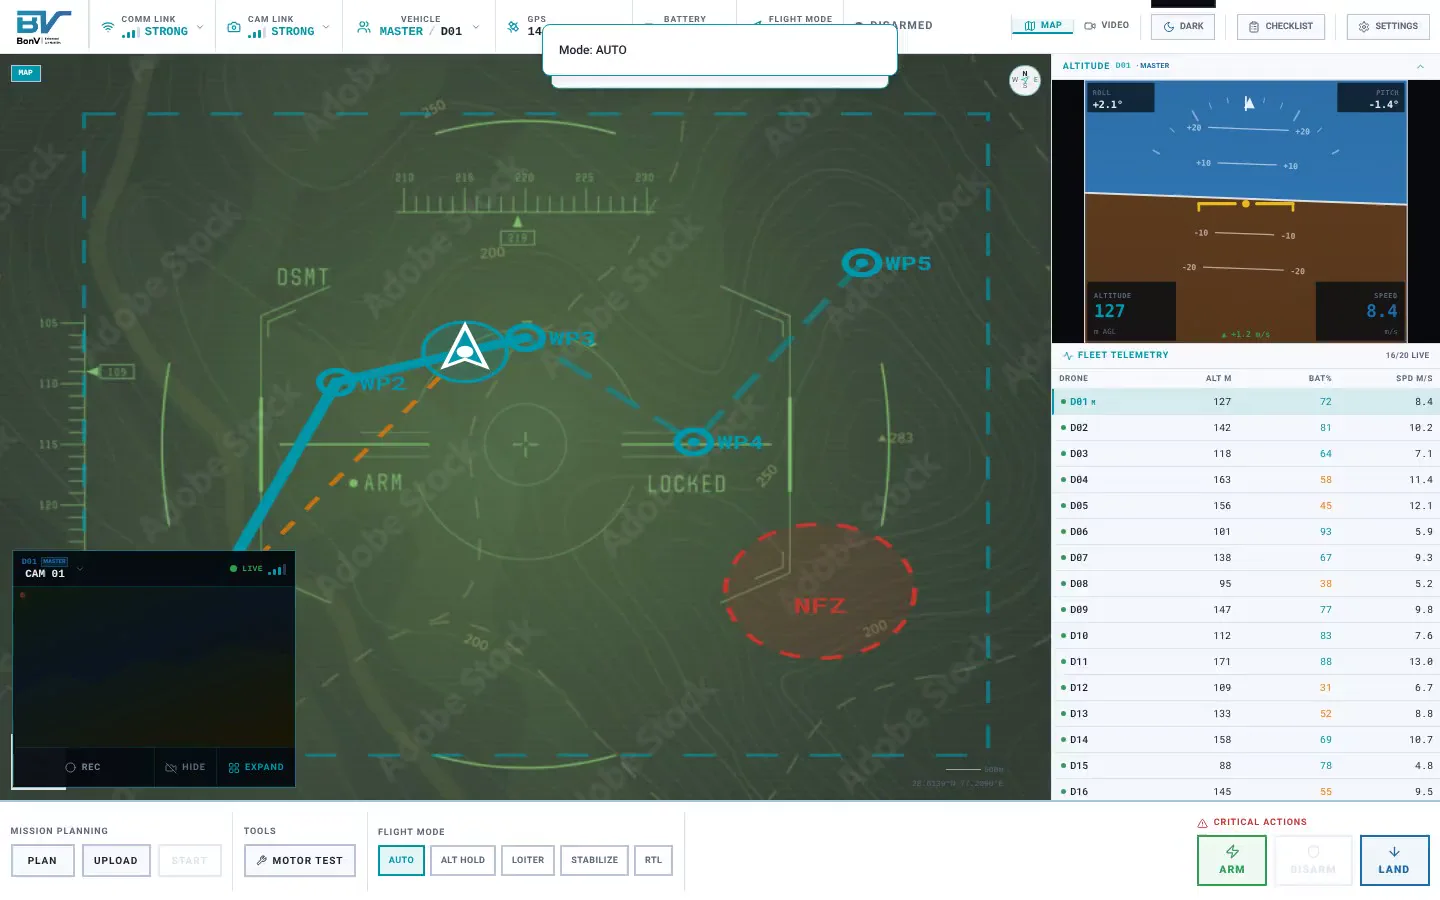Viewport: 1440px width, 900px height.
Task: Click the vehicle users icon
Action: [364, 27]
